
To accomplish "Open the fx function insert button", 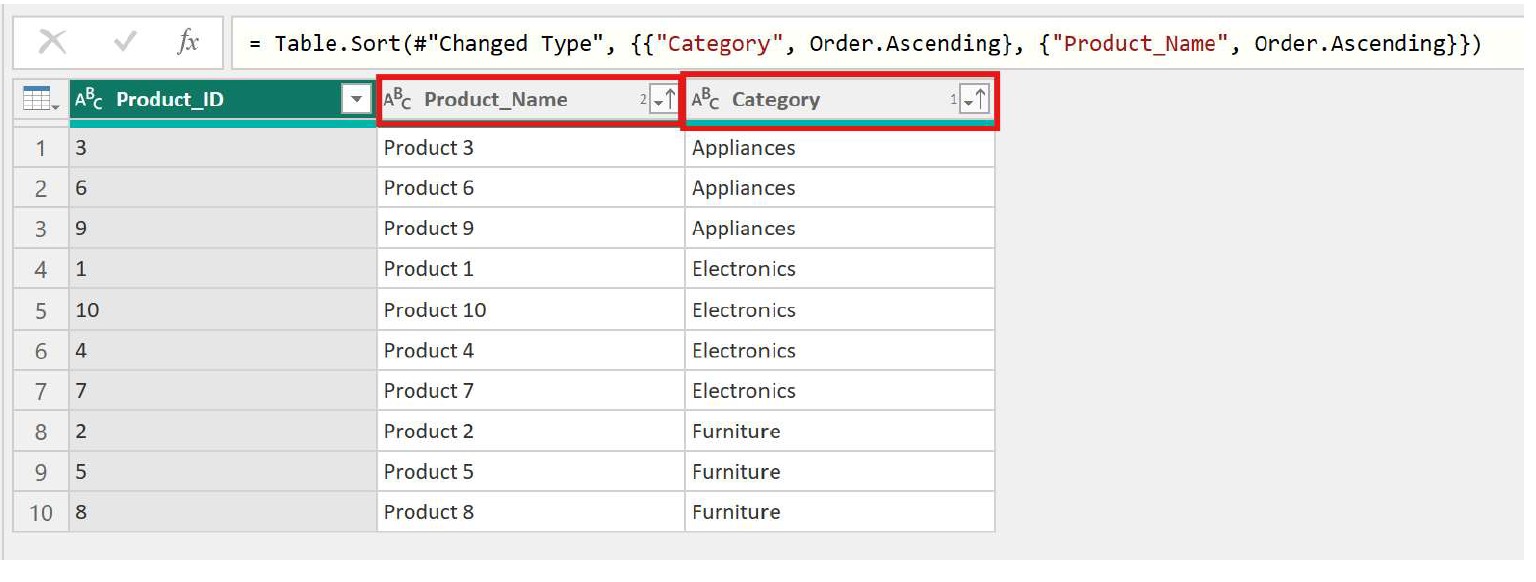I will [187, 42].
